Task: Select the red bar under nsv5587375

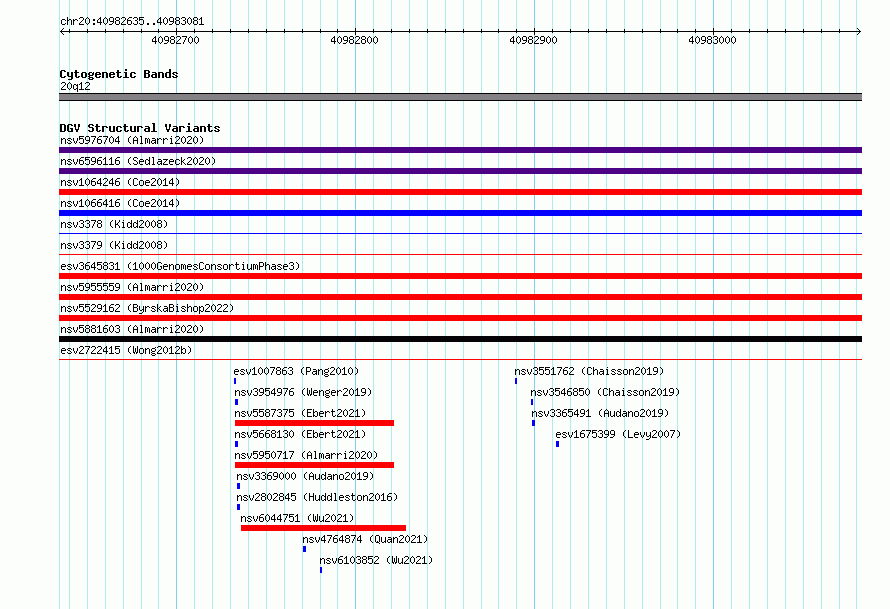Action: pyautogui.click(x=314, y=423)
